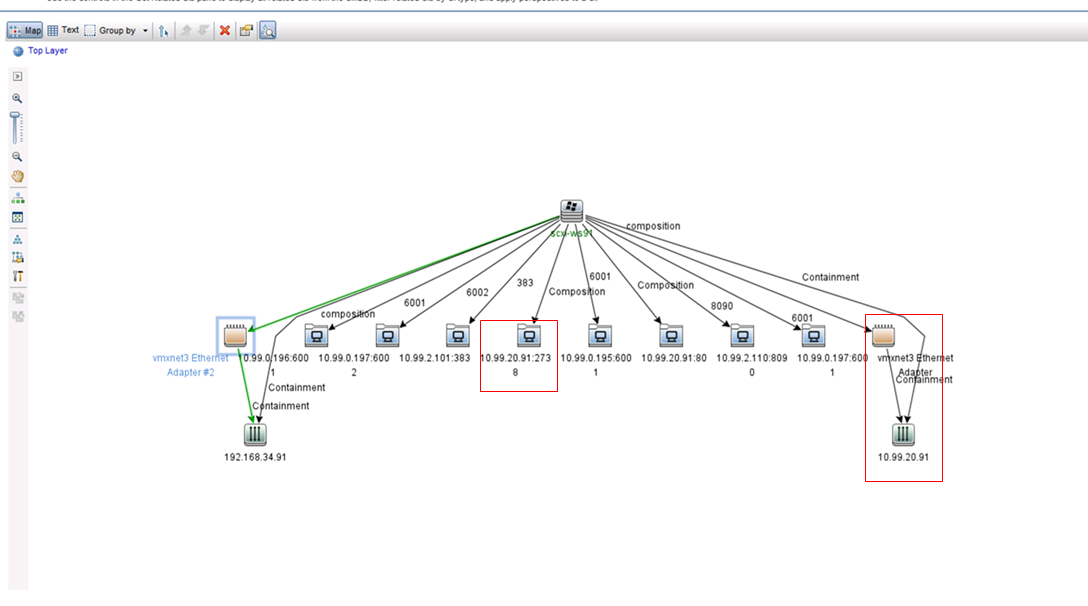The width and height of the screenshot is (1088, 606).
Task: Open the hierarchical layout tool in sidebar
Action: click(x=17, y=197)
